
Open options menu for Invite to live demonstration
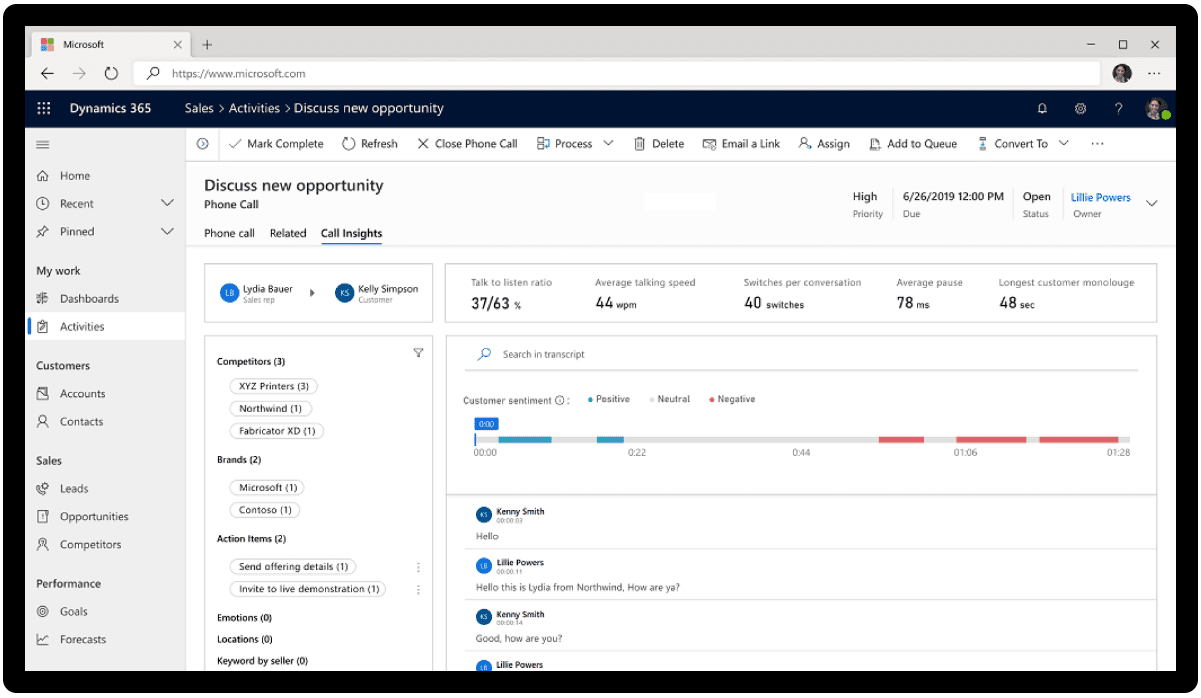(x=418, y=590)
